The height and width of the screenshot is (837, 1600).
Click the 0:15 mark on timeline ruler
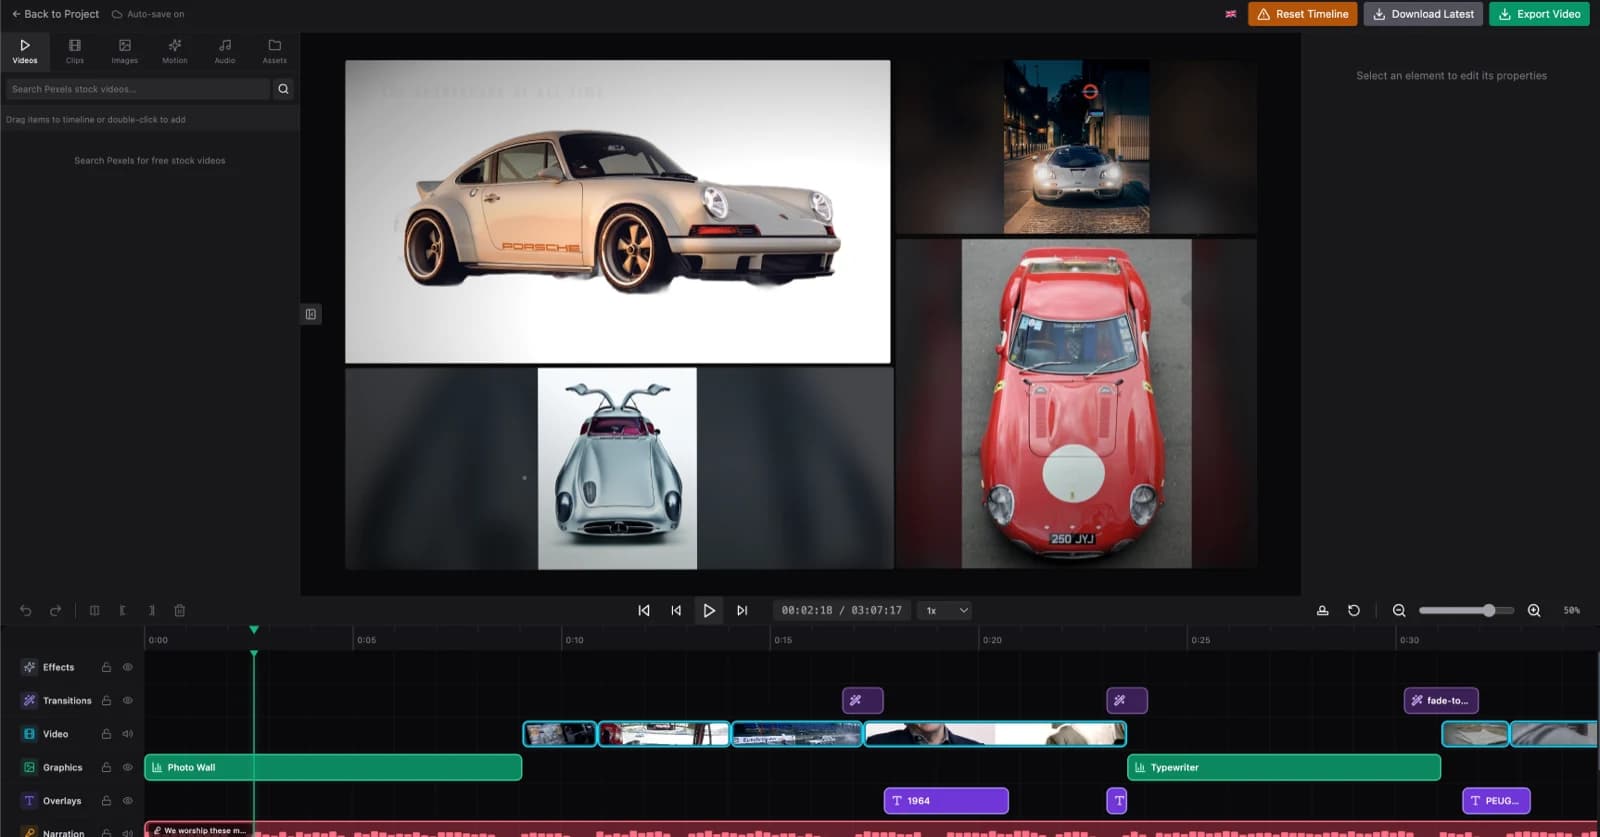(x=783, y=640)
